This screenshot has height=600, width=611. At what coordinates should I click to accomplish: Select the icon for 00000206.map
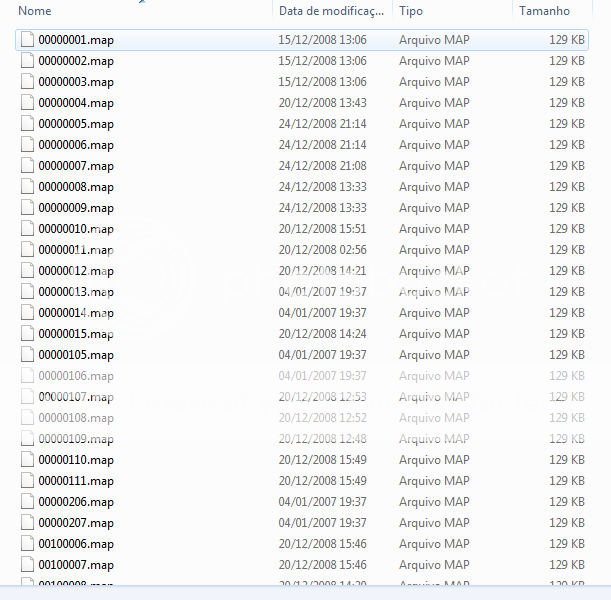coord(27,502)
